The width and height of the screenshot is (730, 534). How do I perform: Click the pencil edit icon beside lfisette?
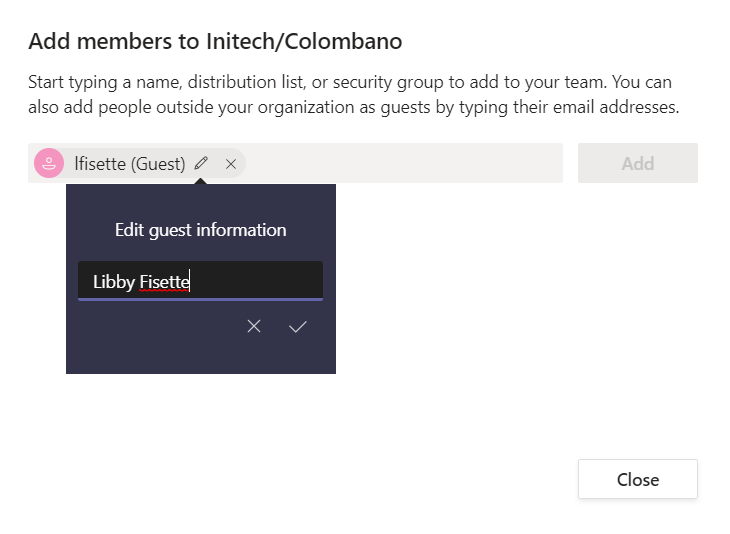click(201, 163)
